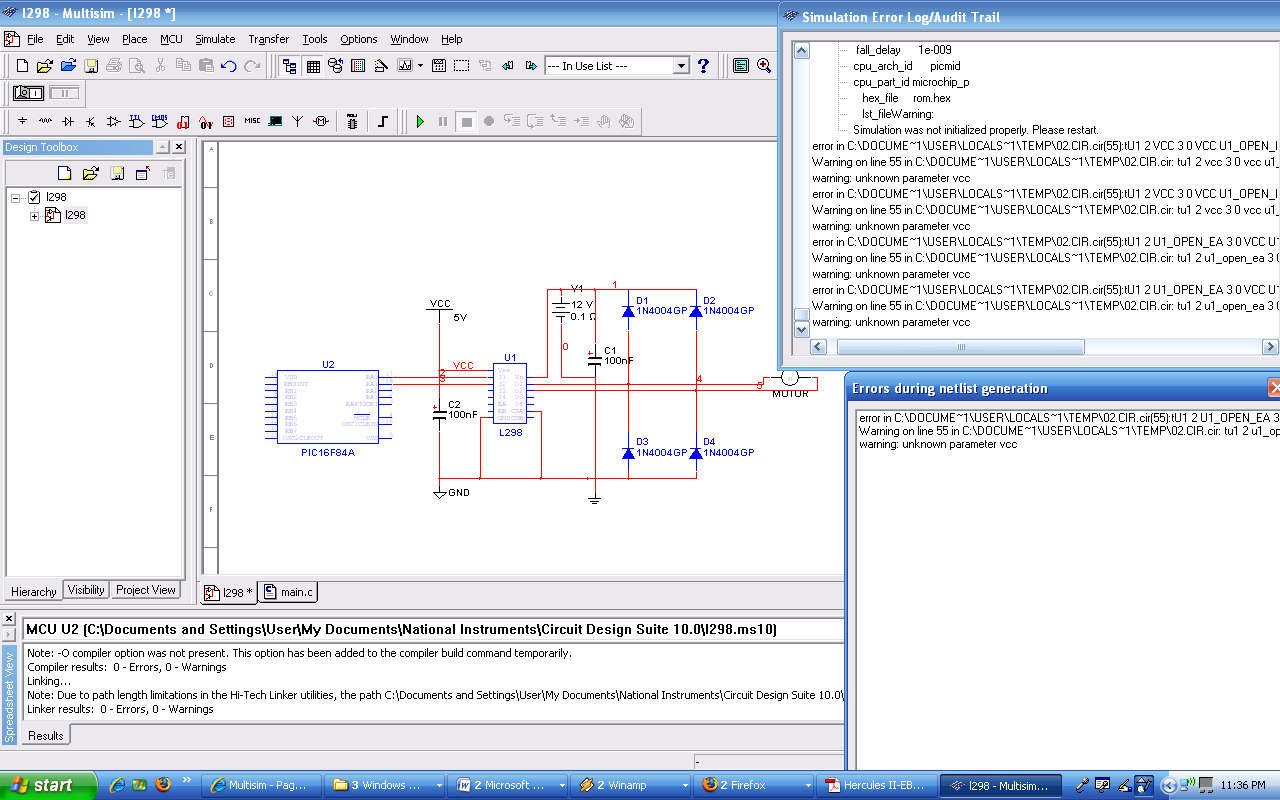
Task: Place a Source component from toolbar
Action: (22, 121)
